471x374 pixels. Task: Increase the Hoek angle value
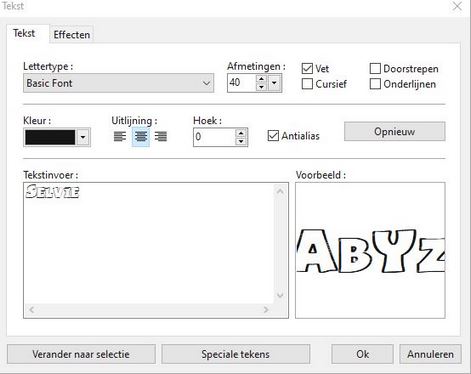[241, 133]
